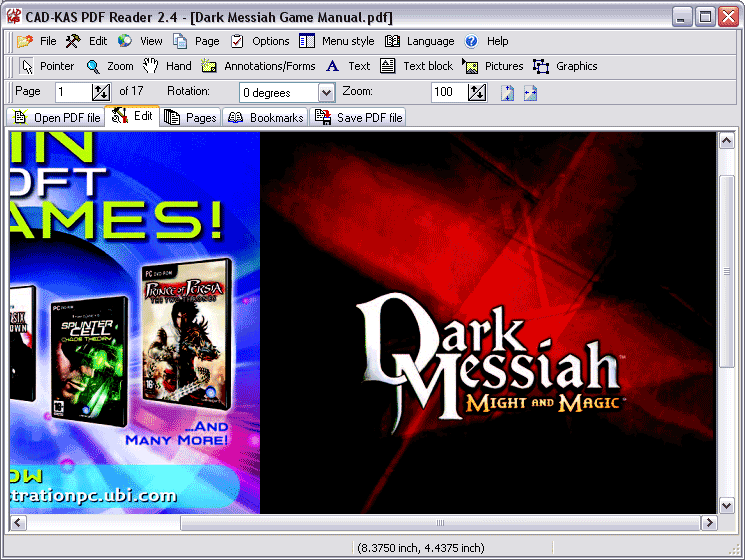Open the View menu
Screen dimensions: 745x560
pyautogui.click(x=151, y=41)
